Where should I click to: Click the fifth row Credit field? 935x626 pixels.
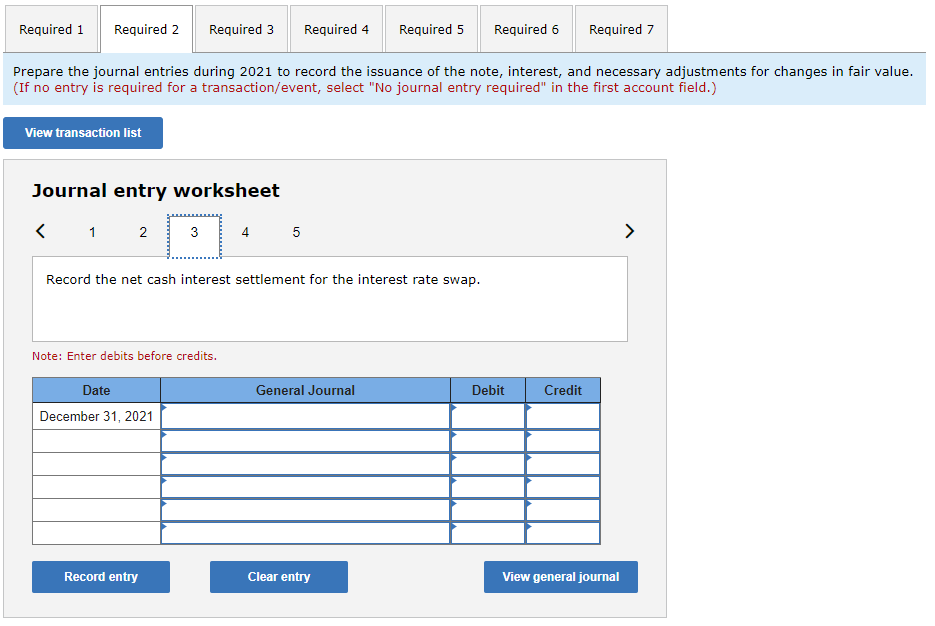[x=563, y=510]
